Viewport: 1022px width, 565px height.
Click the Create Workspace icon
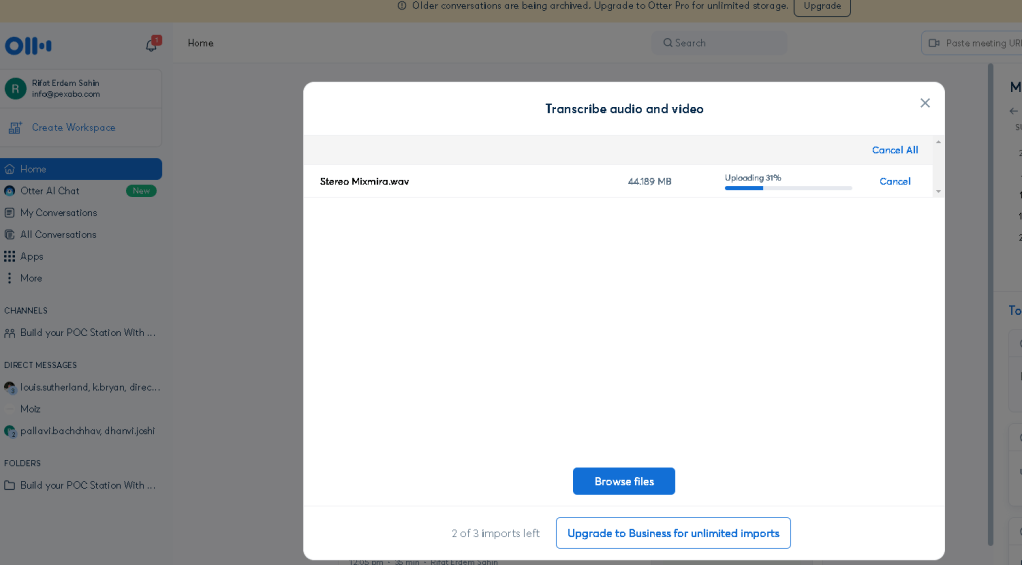point(15,128)
